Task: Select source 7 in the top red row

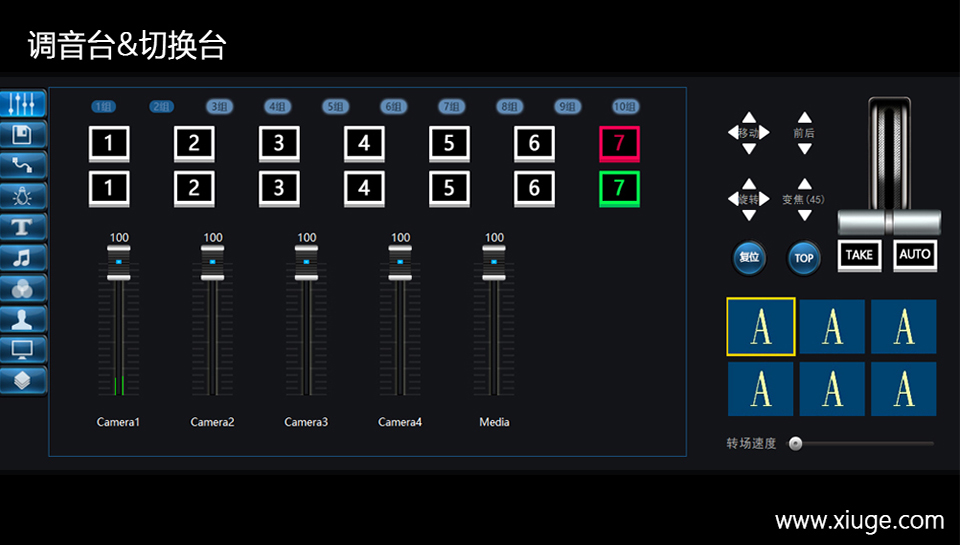Action: (619, 144)
